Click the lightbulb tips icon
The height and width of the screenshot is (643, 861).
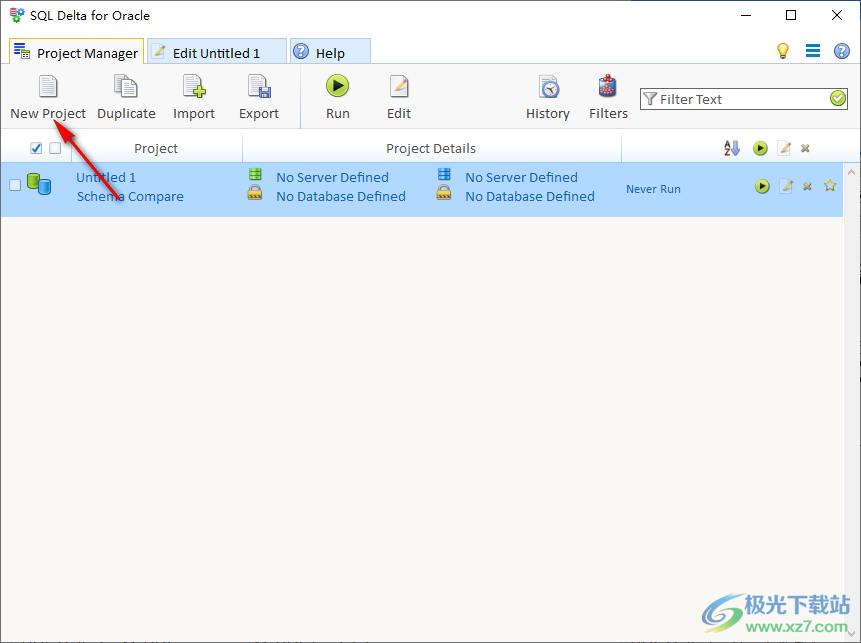tap(782, 51)
